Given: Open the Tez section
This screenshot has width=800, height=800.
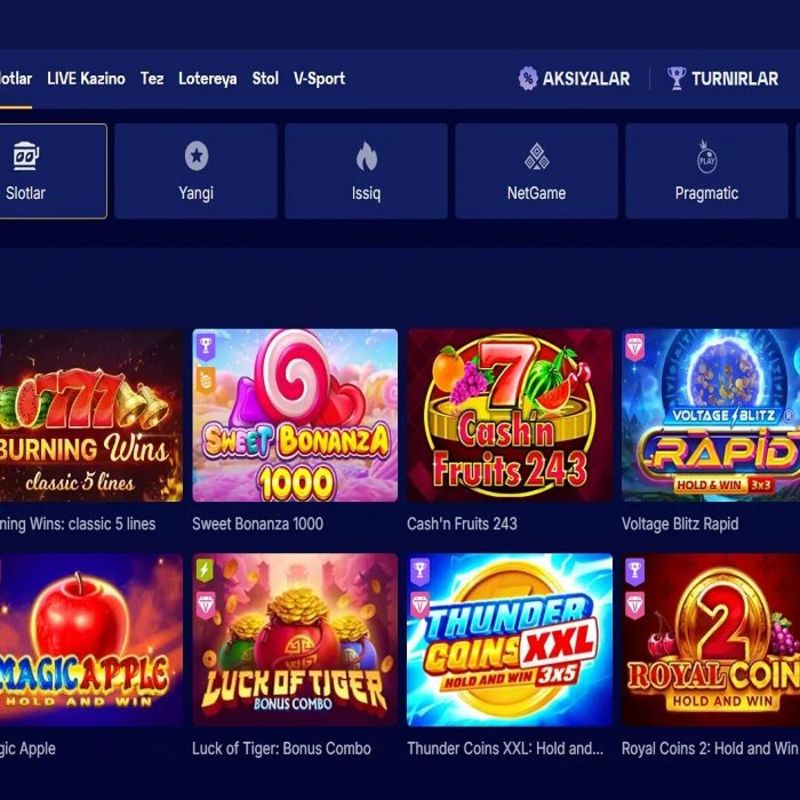Looking at the screenshot, I should pyautogui.click(x=152, y=79).
